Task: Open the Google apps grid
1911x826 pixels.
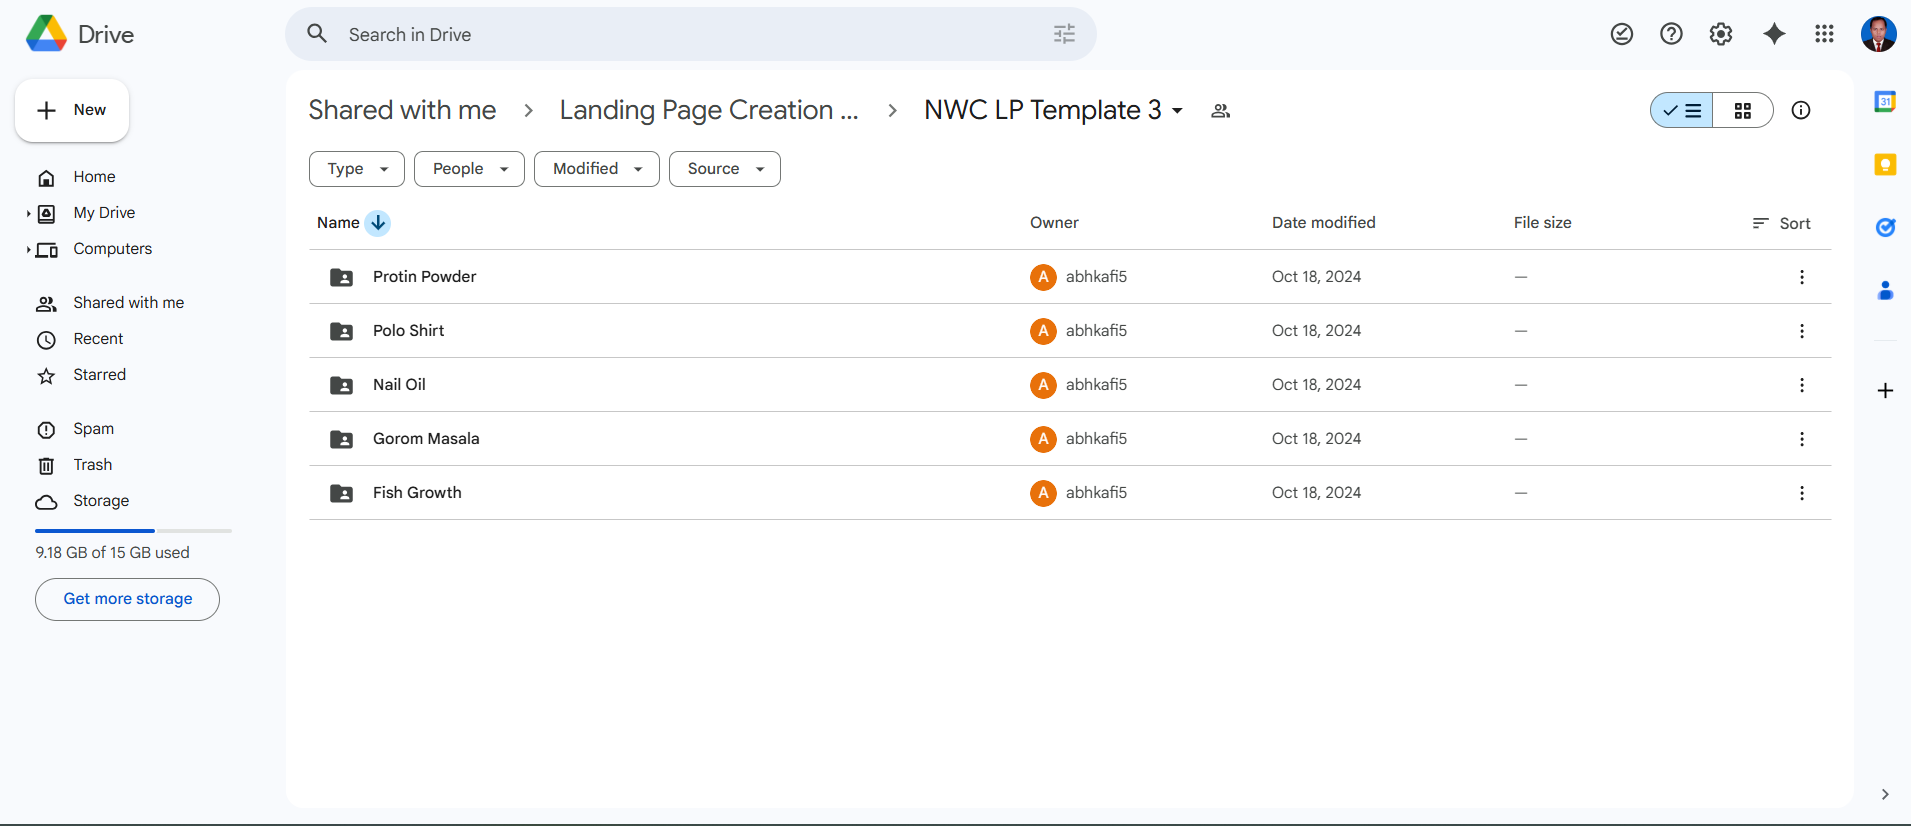Action: (x=1824, y=34)
